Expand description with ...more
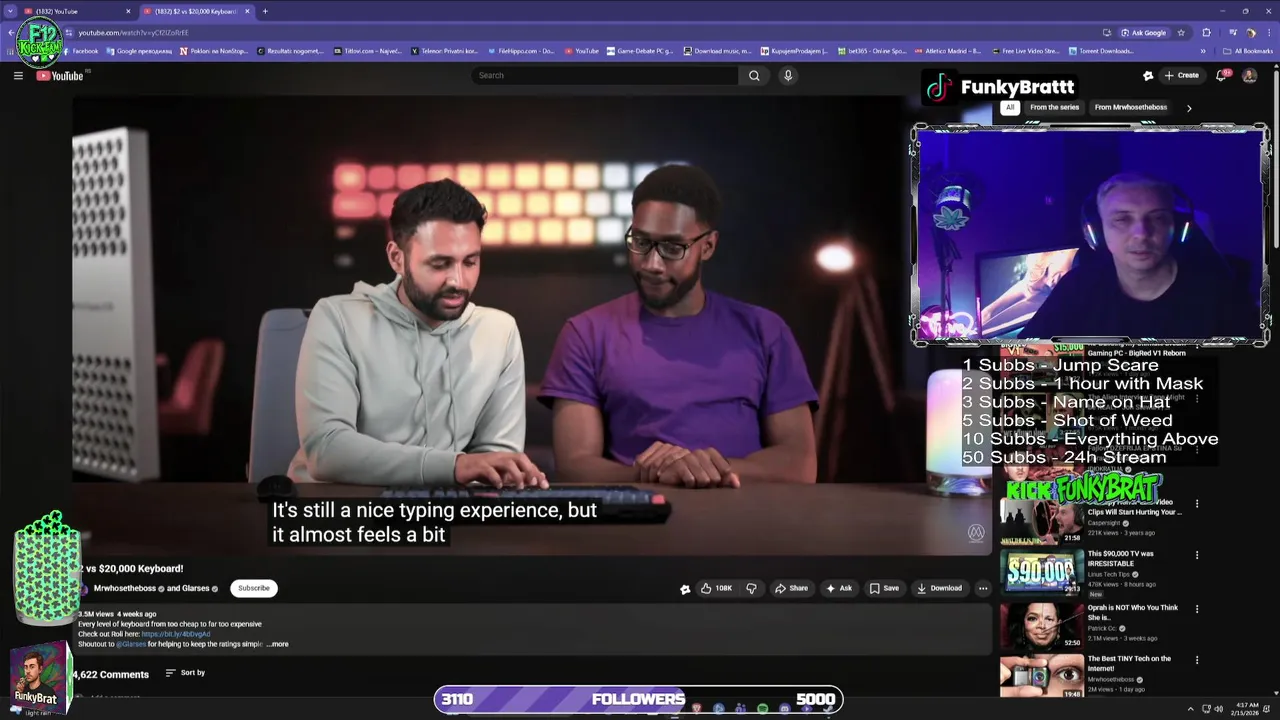 coord(278,644)
